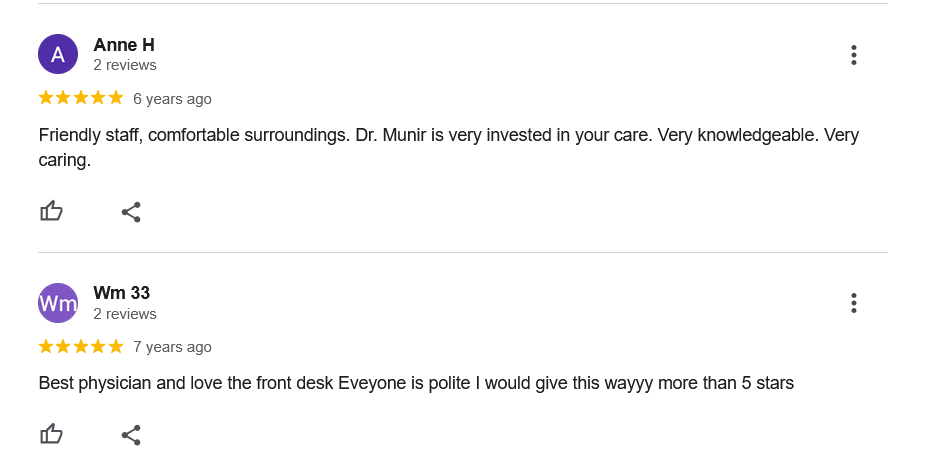Screen dimensions: 943x475
Task: Click the '6 years ago' timestamp
Action: click(x=172, y=99)
